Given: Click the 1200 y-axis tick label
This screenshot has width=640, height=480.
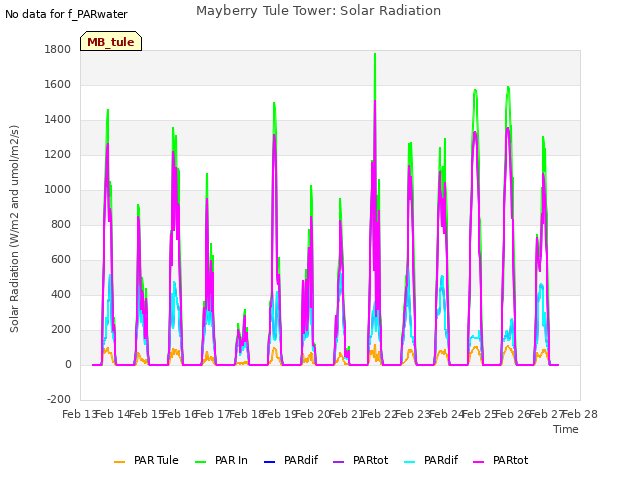Looking at the screenshot, I should click(x=58, y=155).
